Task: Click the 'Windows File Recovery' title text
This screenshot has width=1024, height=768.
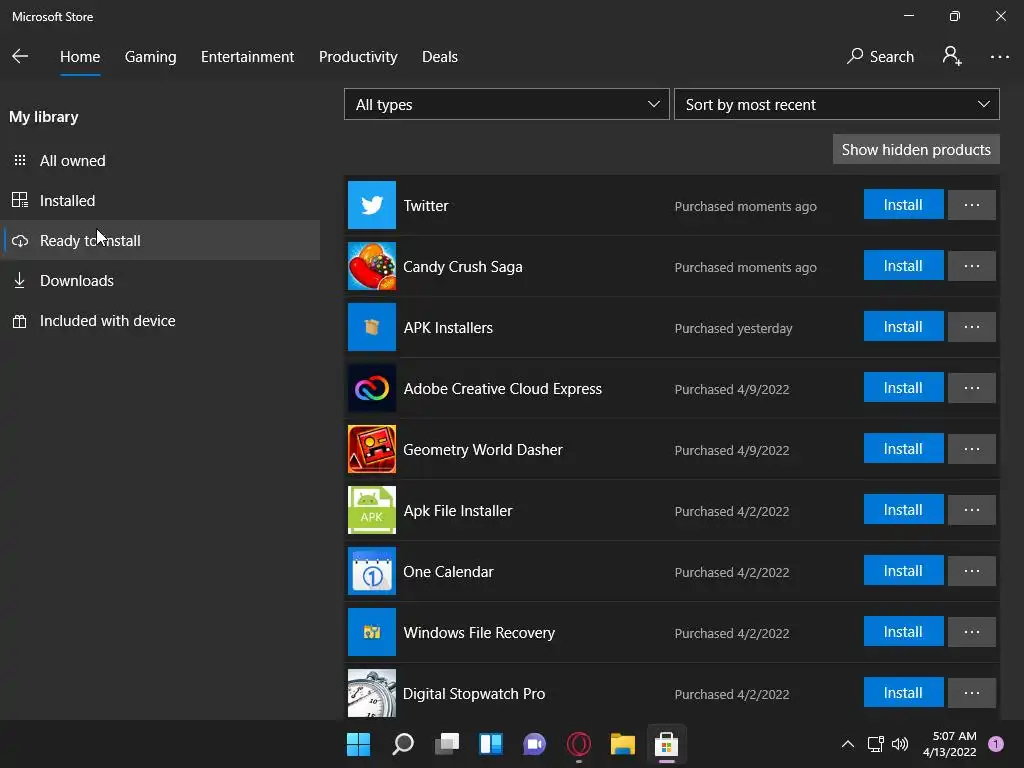Action: [x=479, y=633]
